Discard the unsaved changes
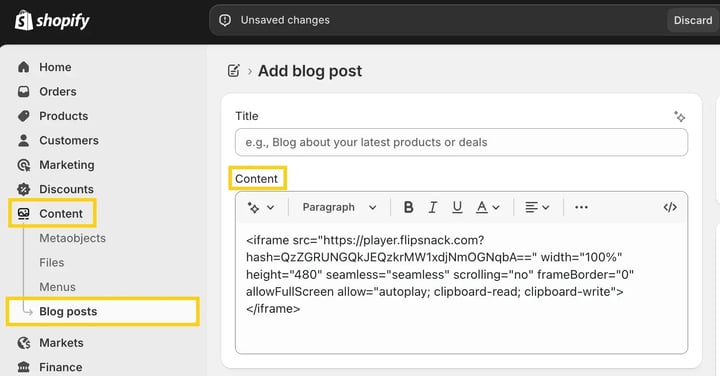This screenshot has width=720, height=376. click(x=693, y=20)
